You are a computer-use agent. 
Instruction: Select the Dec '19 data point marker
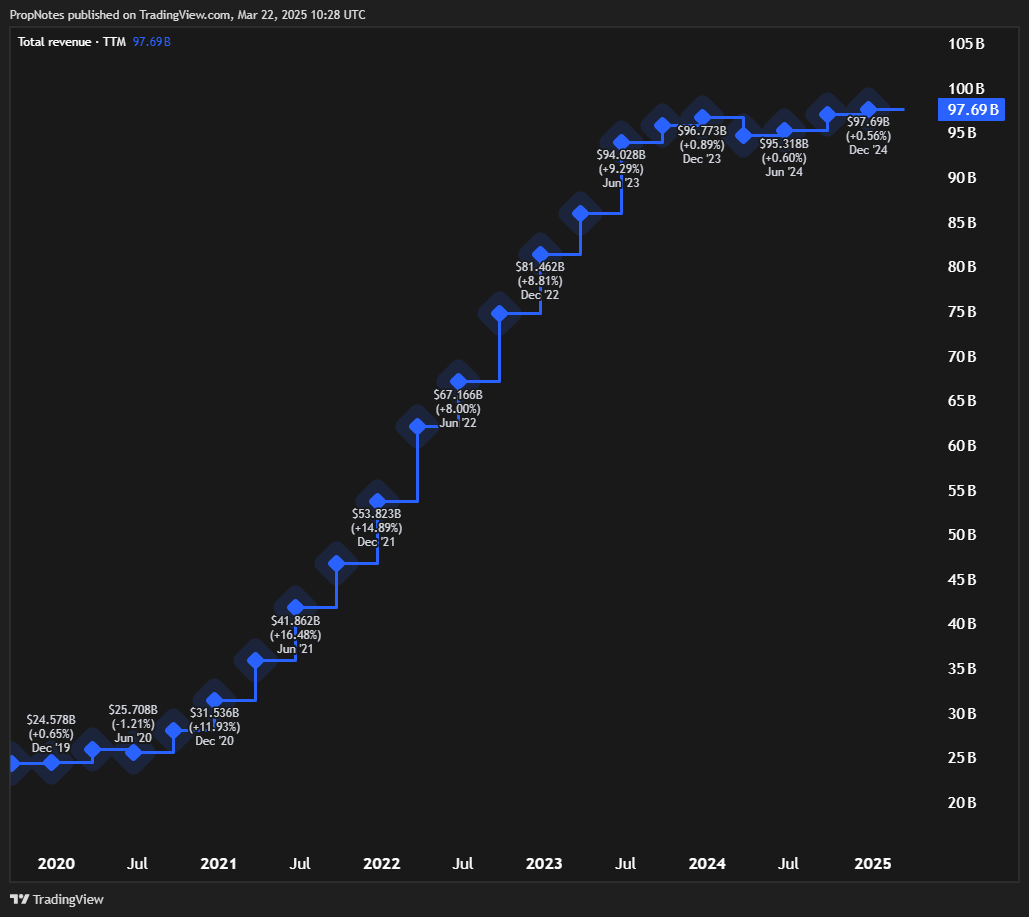pyautogui.click(x=50, y=762)
